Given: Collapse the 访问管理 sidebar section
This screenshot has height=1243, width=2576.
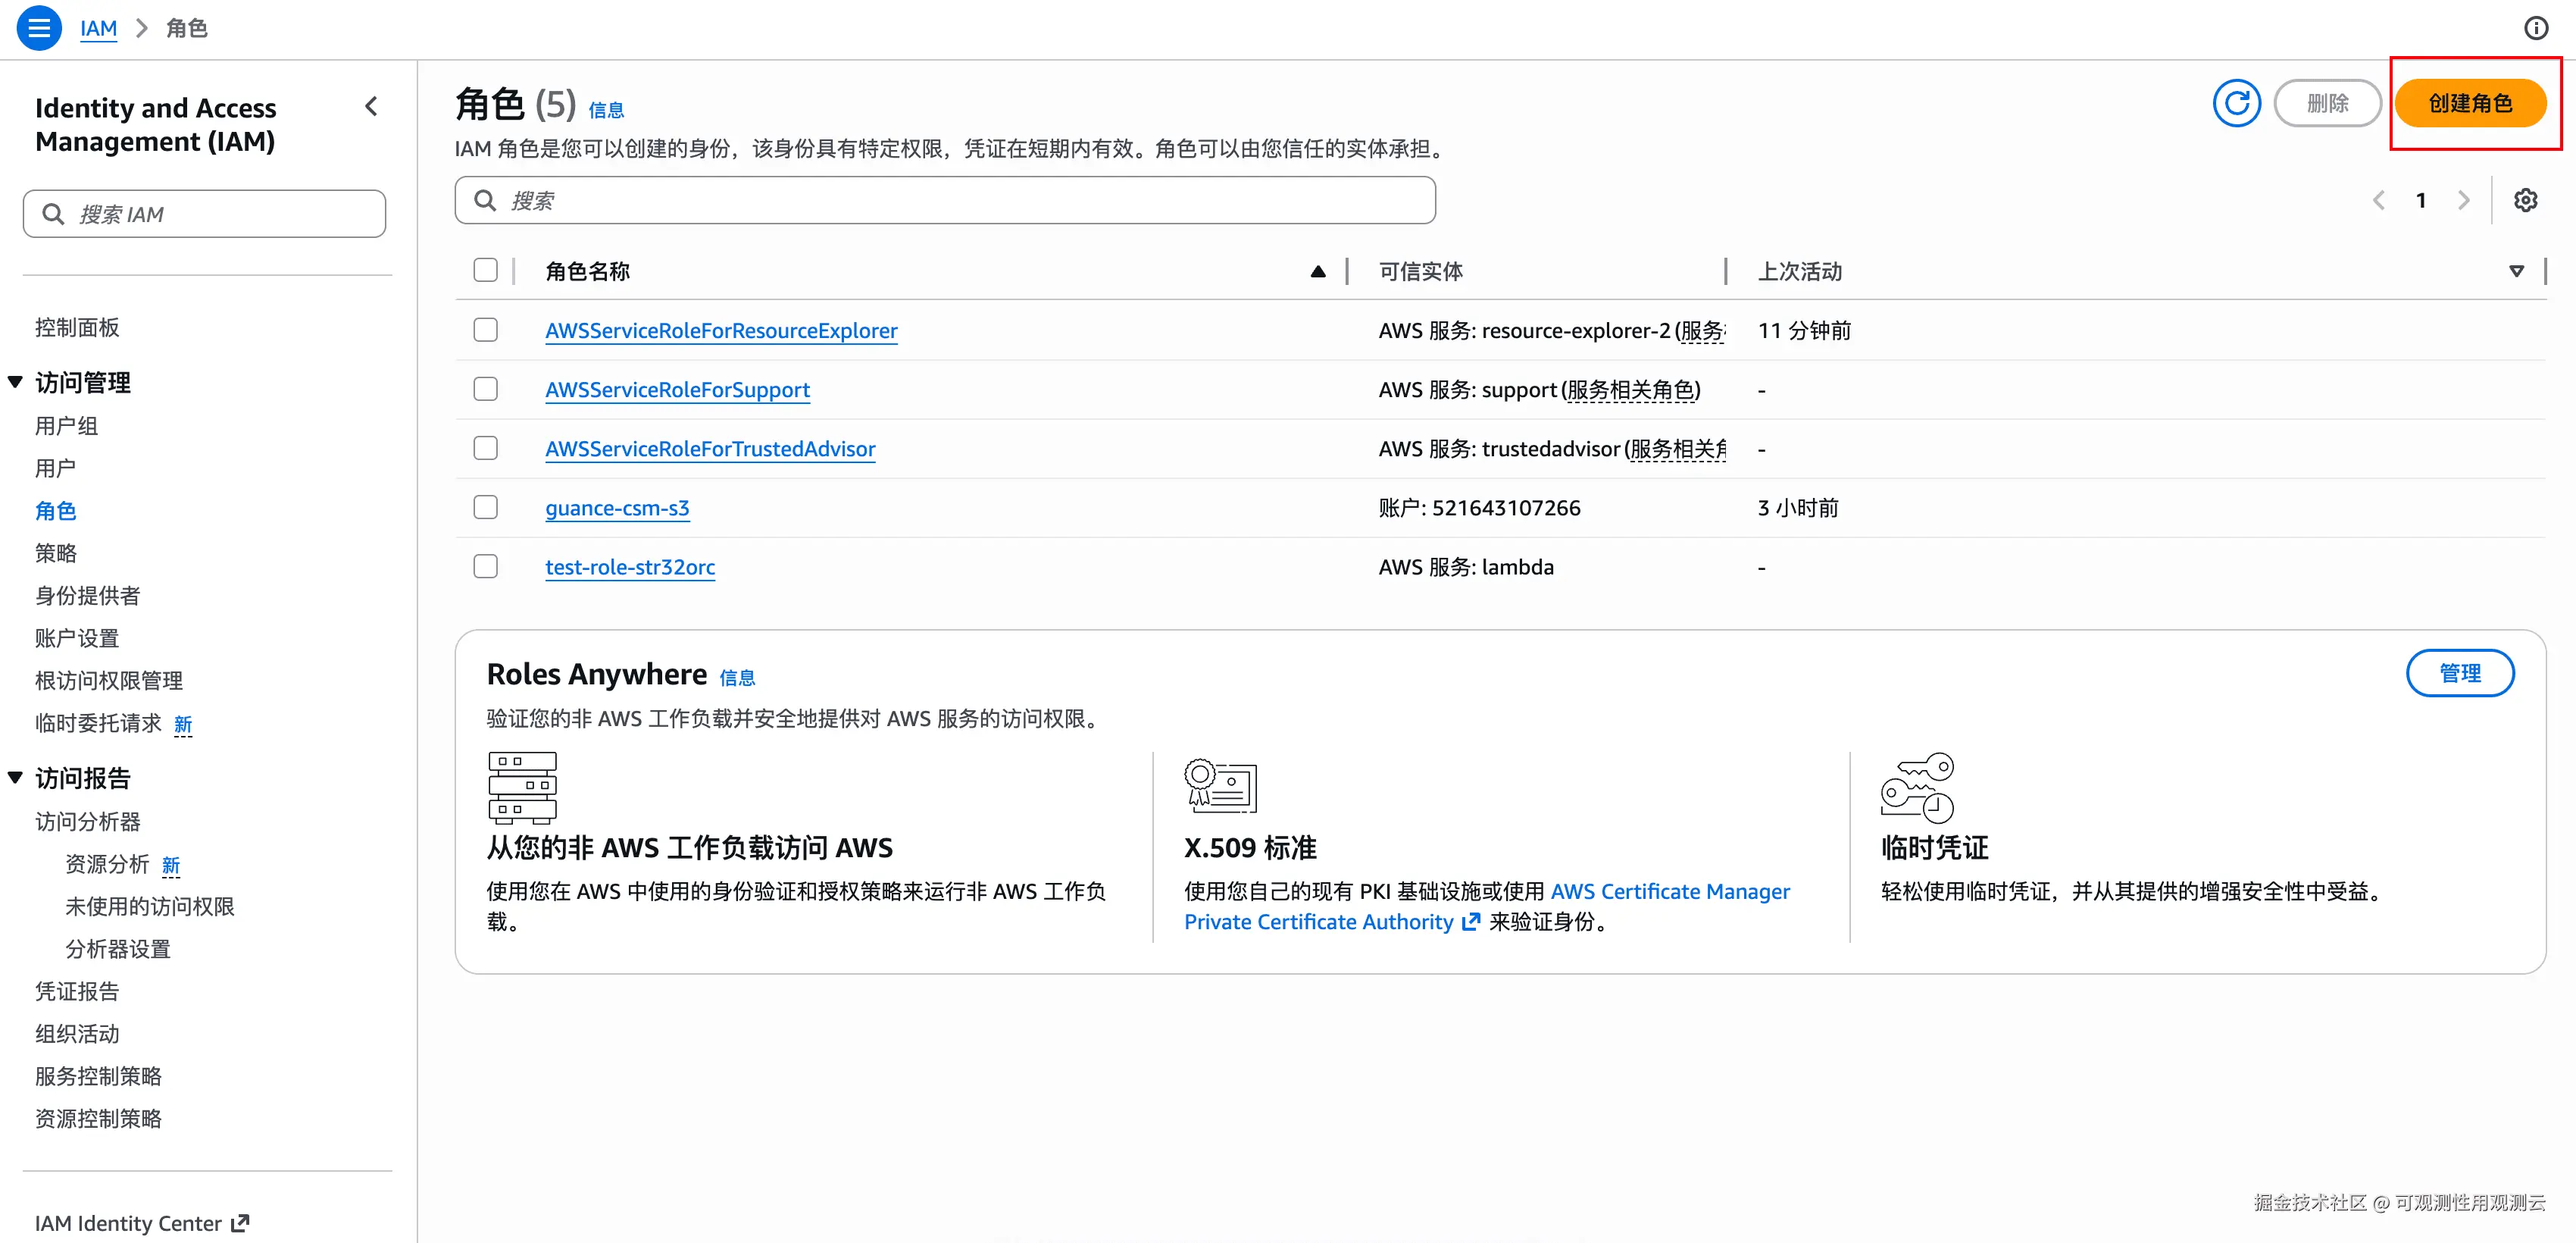Looking at the screenshot, I should tap(16, 382).
